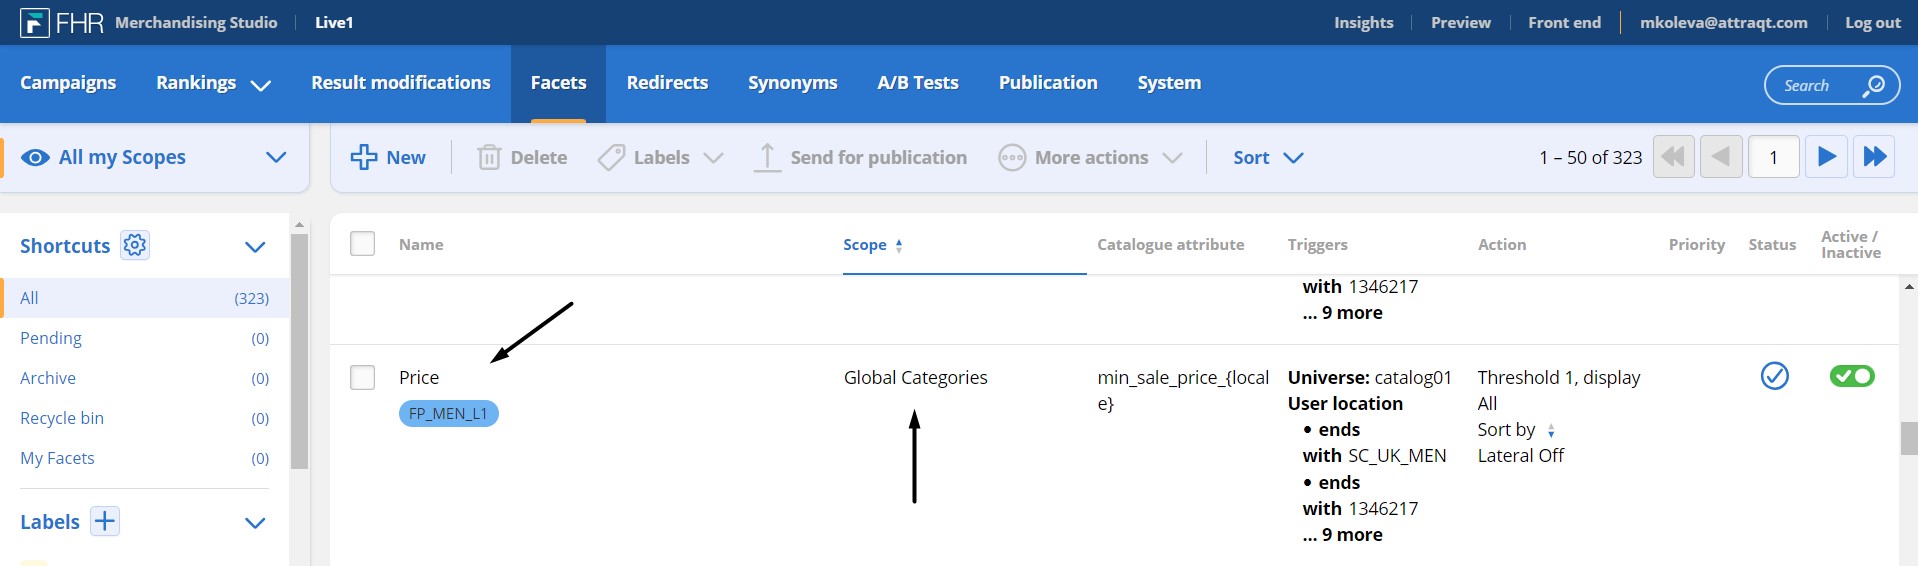Go to the next page with the right arrow
The width and height of the screenshot is (1918, 566).
pos(1826,156)
